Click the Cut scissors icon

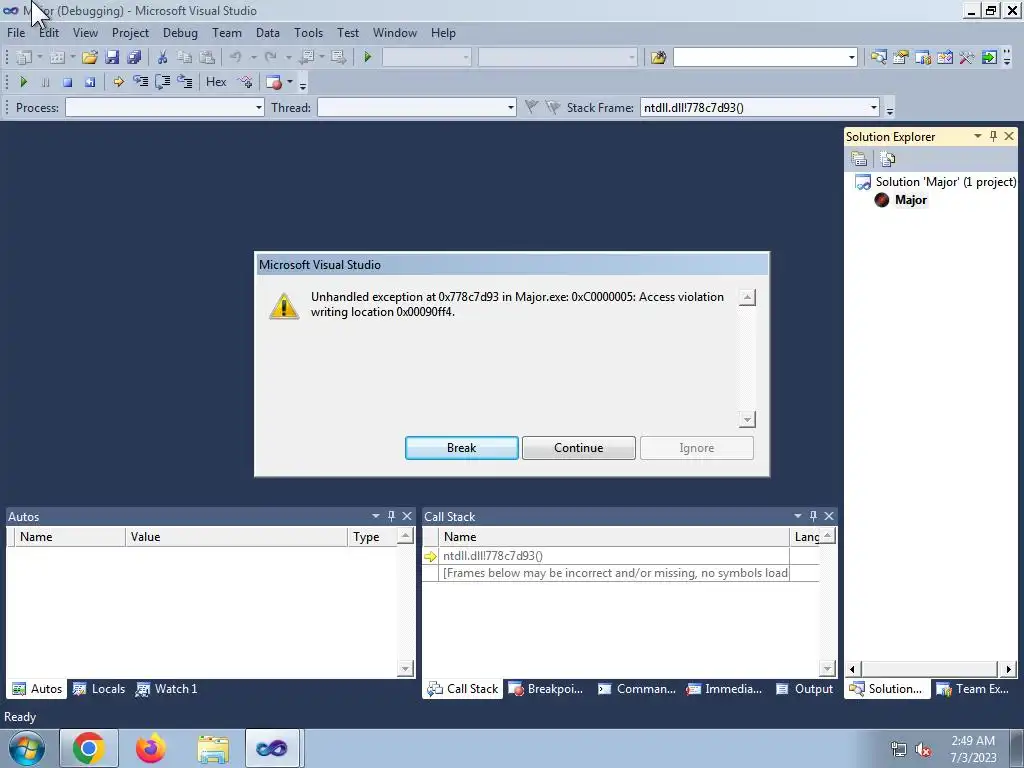(163, 57)
